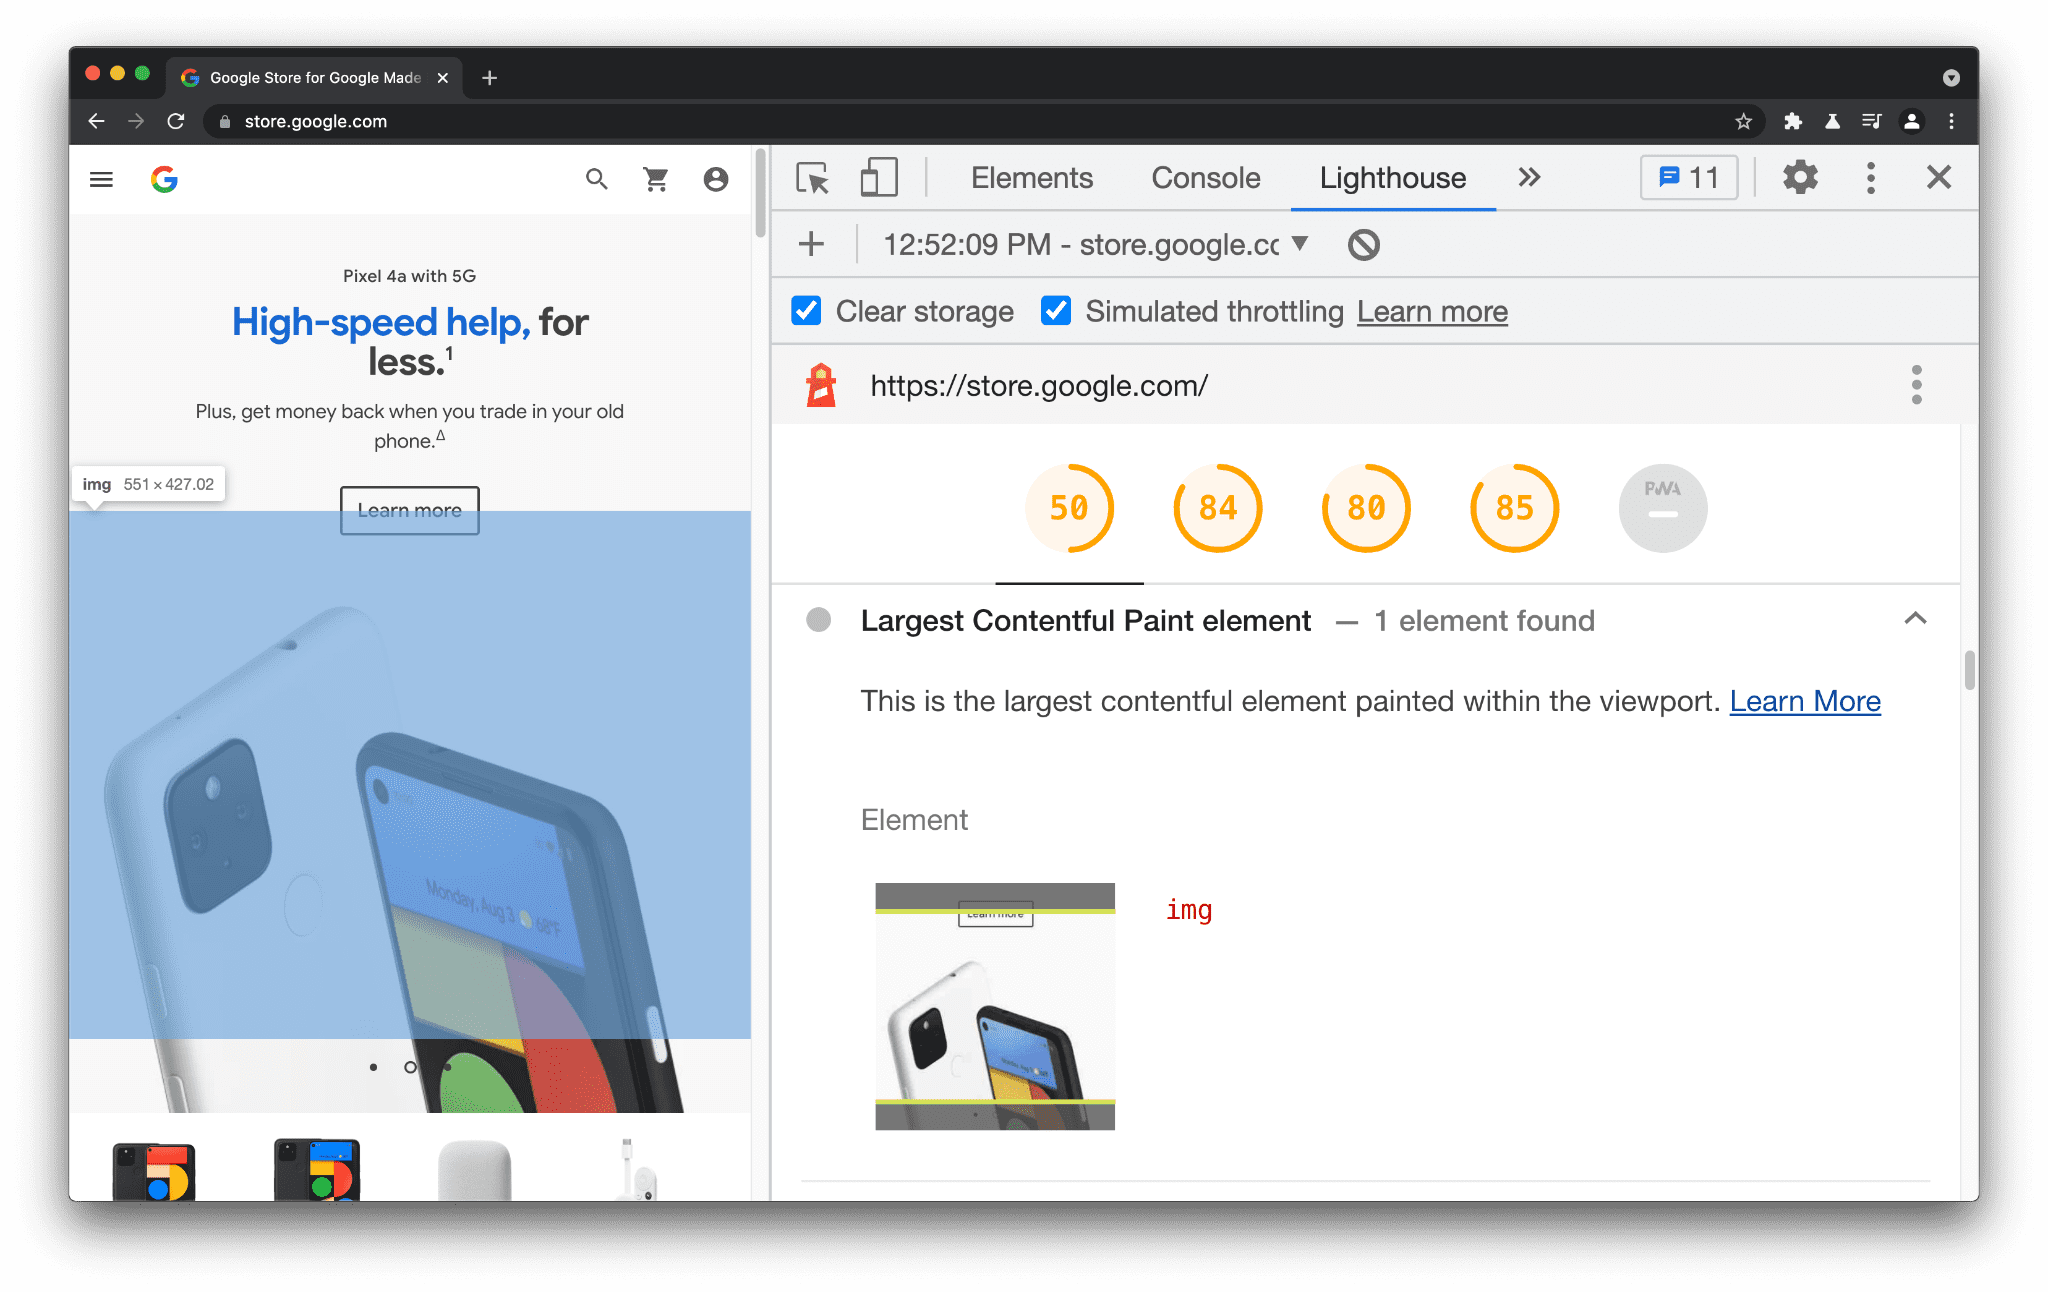The height and width of the screenshot is (1292, 2048).
Task: Open DevTools settings gear icon
Action: pos(1801,179)
